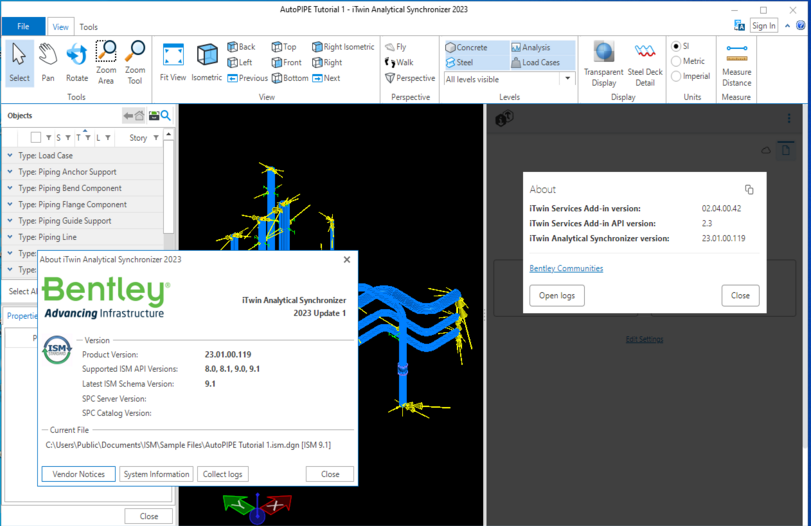The image size is (811, 526).
Task: Select the Select arrow tool
Action: point(19,63)
